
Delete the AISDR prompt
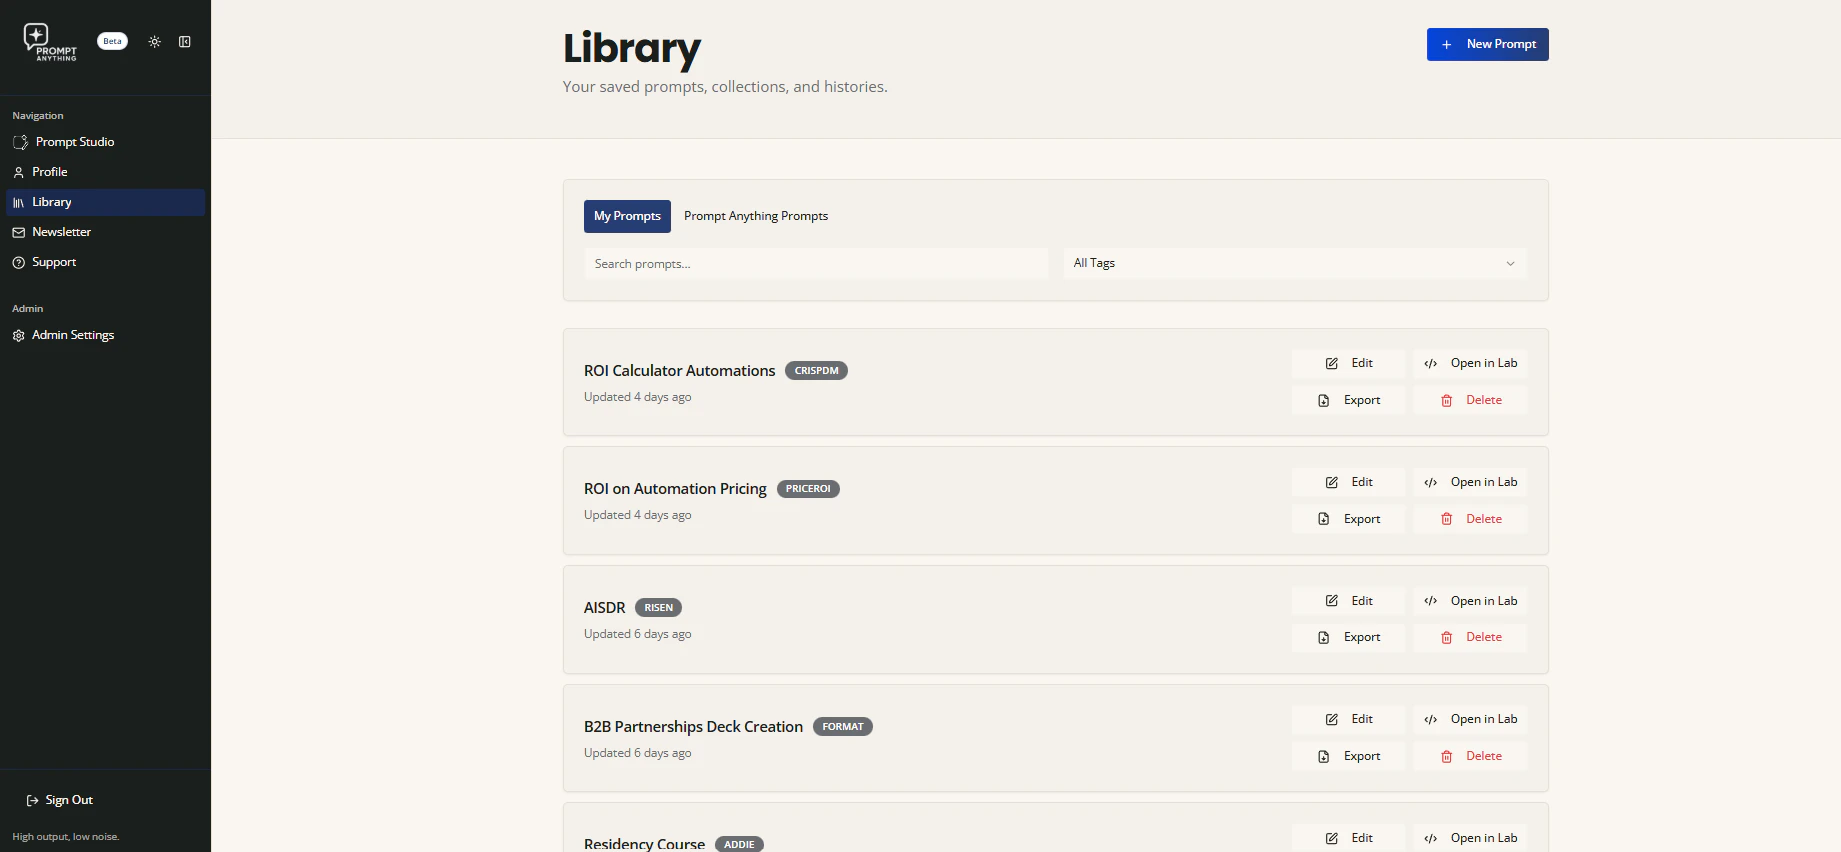tap(1470, 637)
